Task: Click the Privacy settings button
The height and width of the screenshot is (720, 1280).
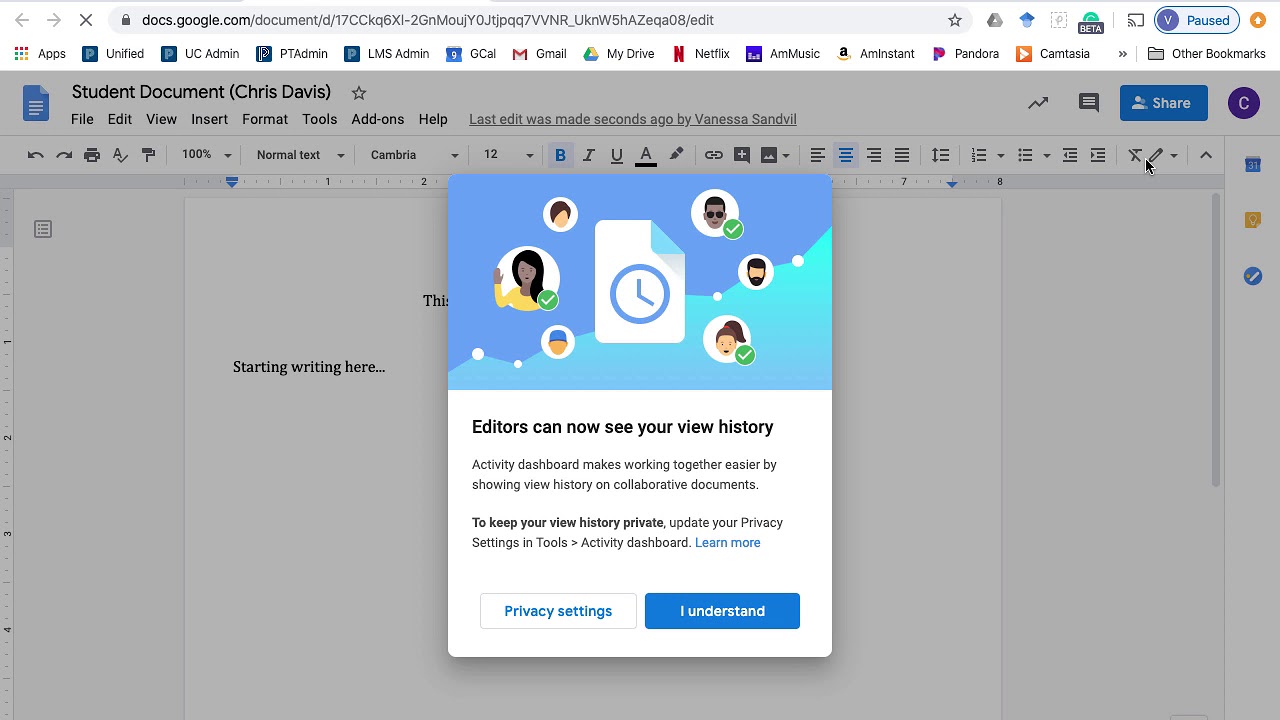Action: [558, 611]
